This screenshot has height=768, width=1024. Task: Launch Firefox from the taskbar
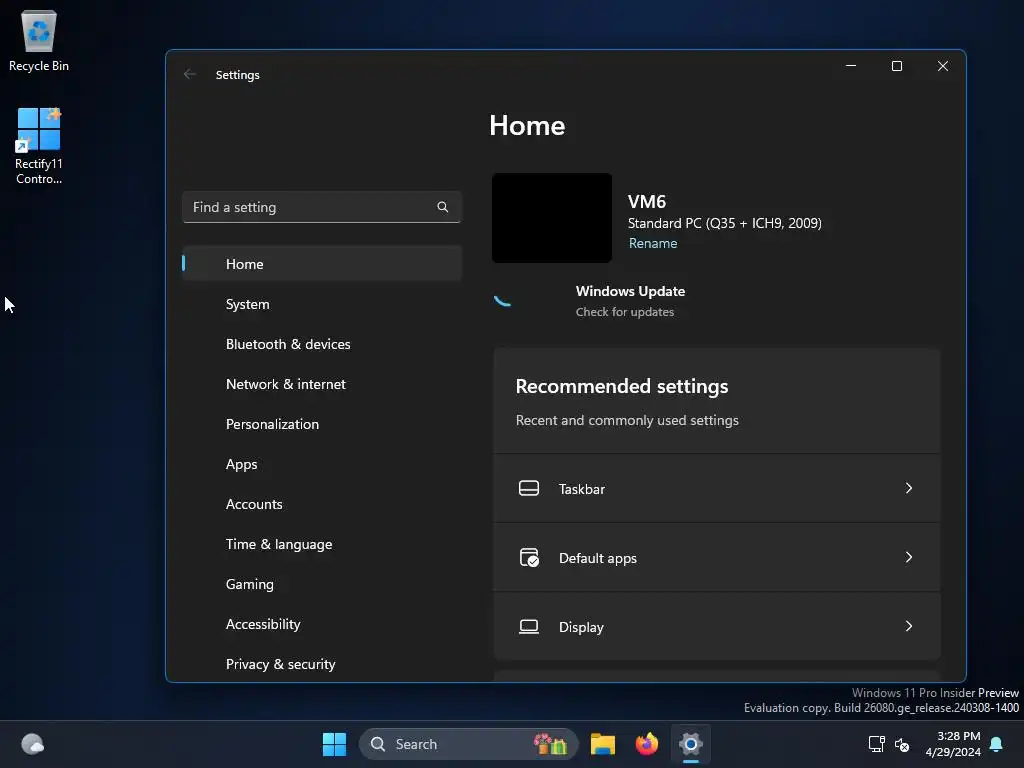(x=647, y=744)
